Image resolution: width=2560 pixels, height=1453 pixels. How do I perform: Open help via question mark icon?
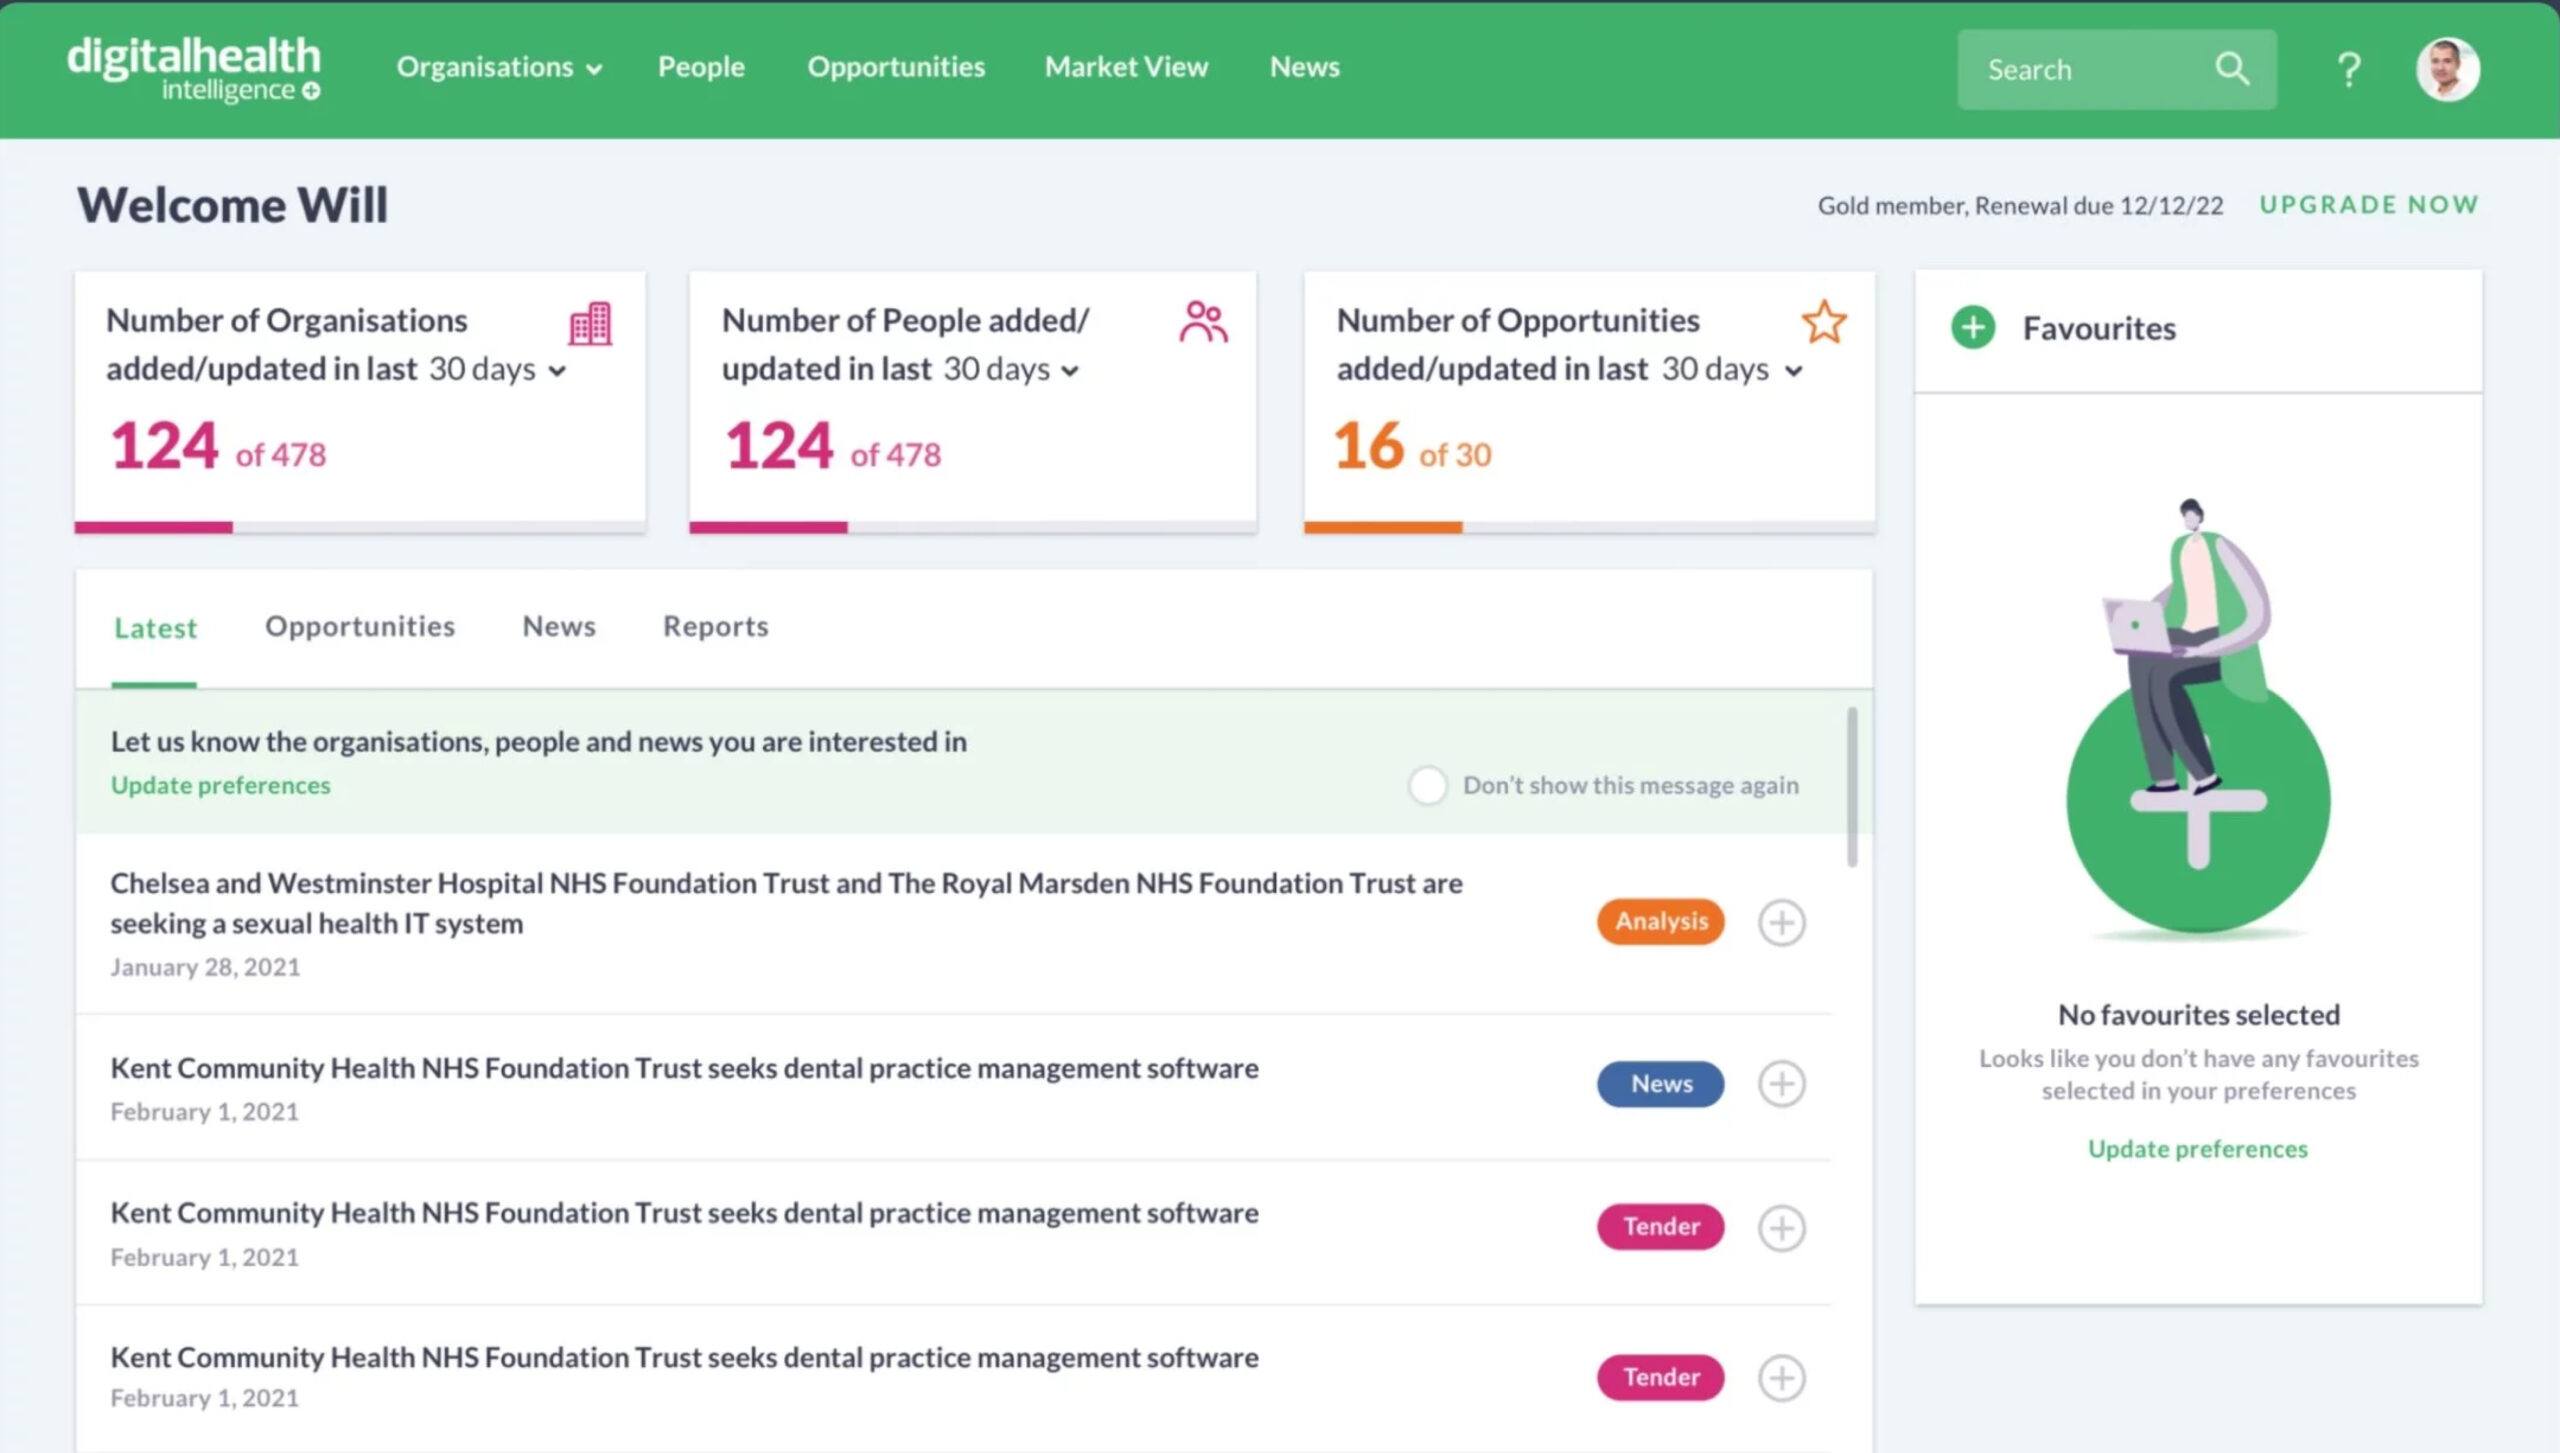point(2349,69)
